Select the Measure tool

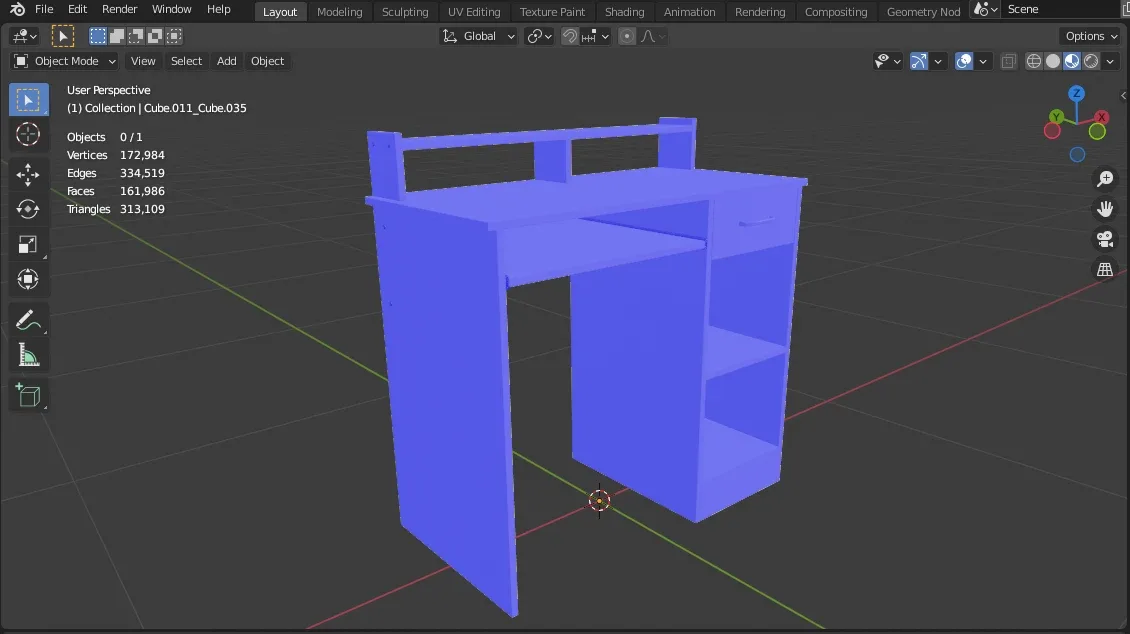[28, 354]
